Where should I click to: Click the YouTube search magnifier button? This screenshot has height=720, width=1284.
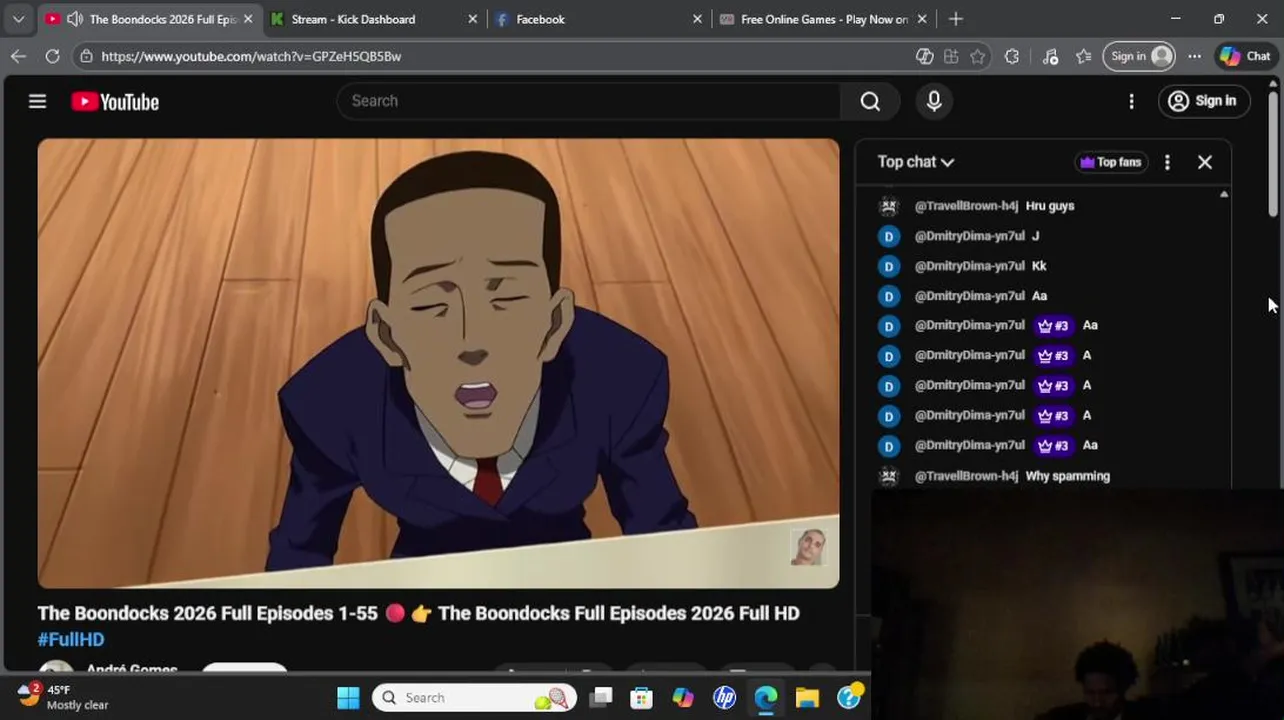click(x=870, y=101)
